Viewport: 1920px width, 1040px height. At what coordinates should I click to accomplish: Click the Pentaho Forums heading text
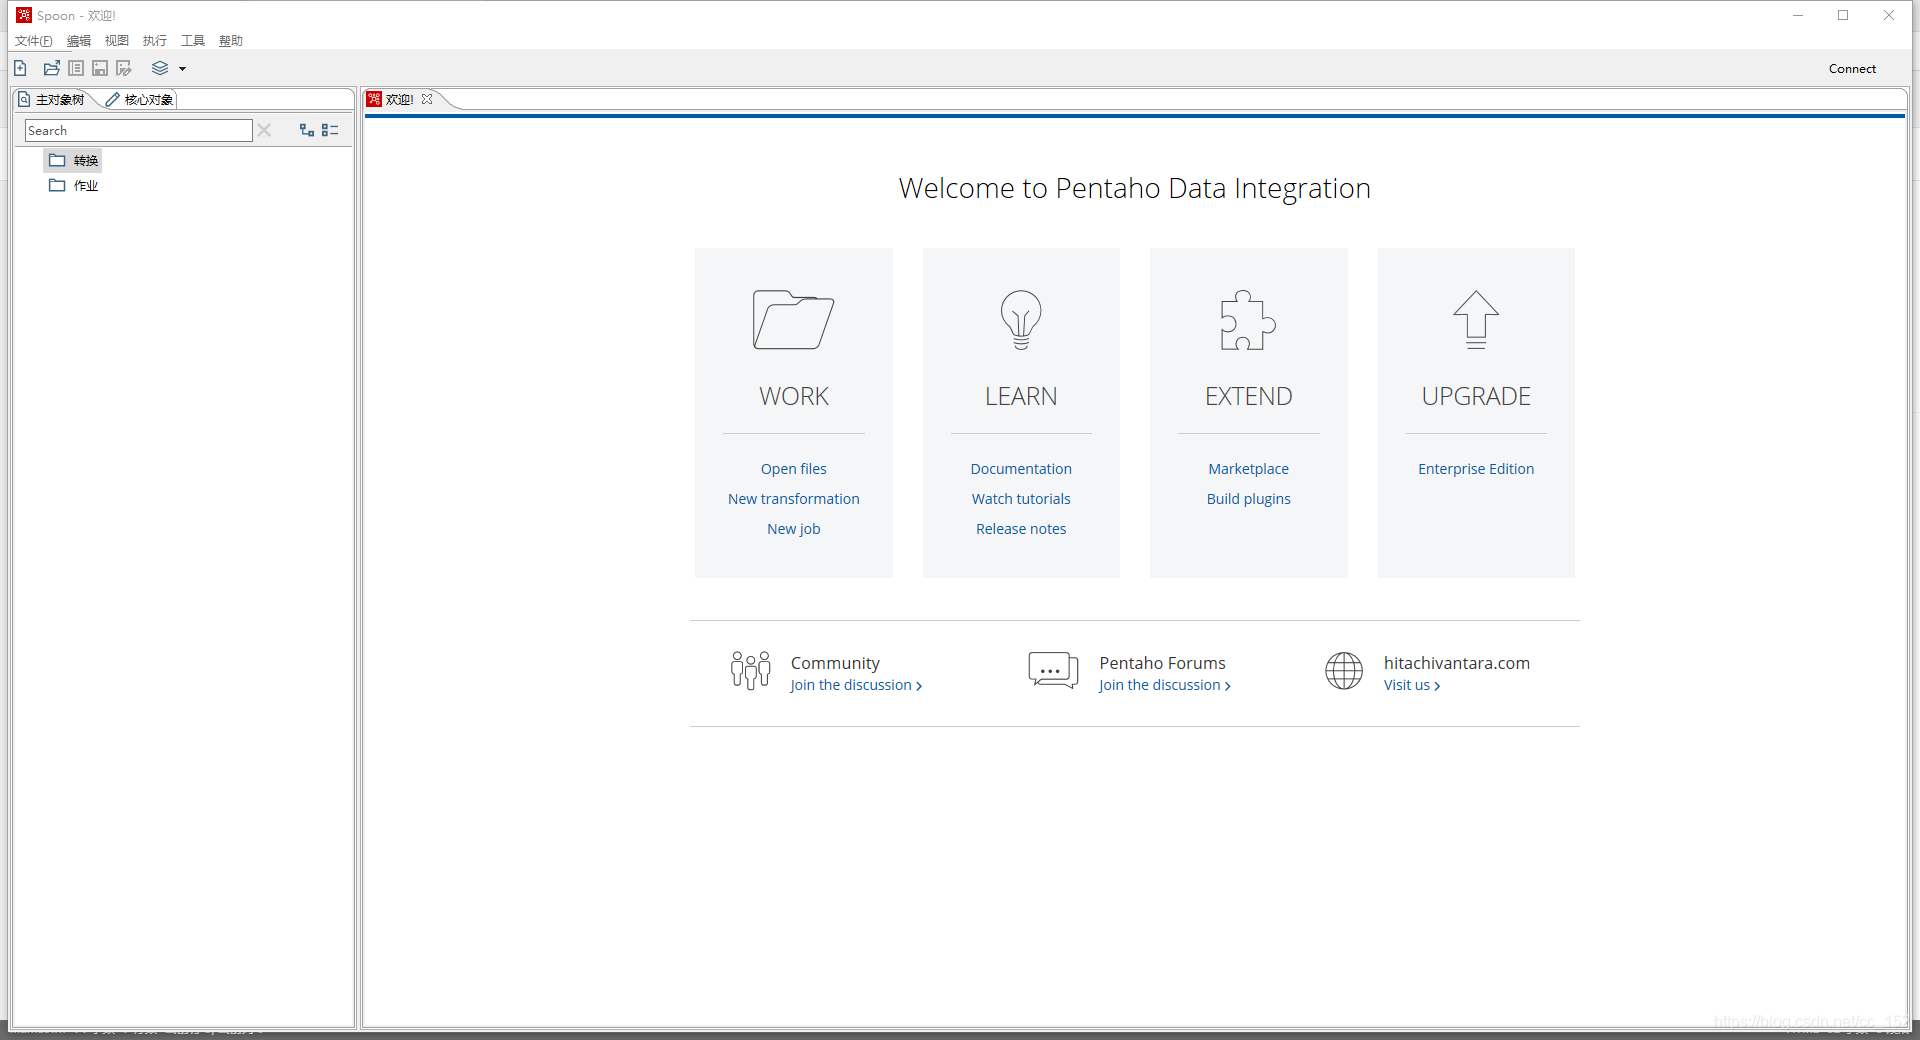[1162, 663]
